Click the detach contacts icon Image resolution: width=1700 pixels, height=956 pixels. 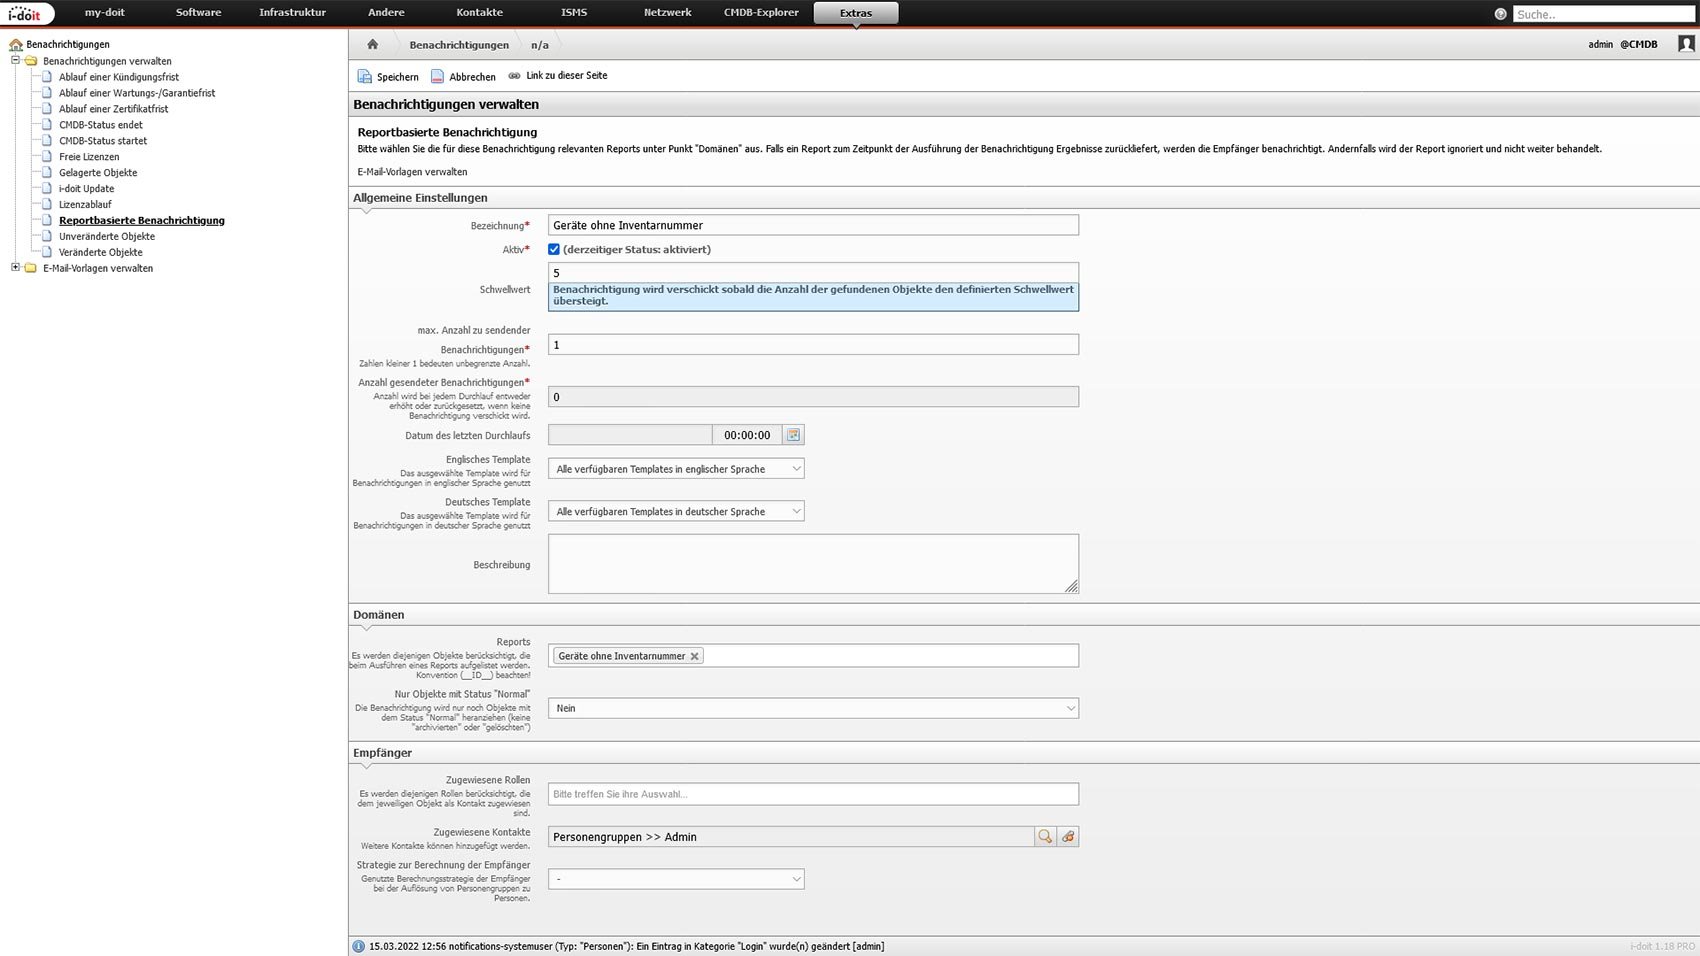1068,837
